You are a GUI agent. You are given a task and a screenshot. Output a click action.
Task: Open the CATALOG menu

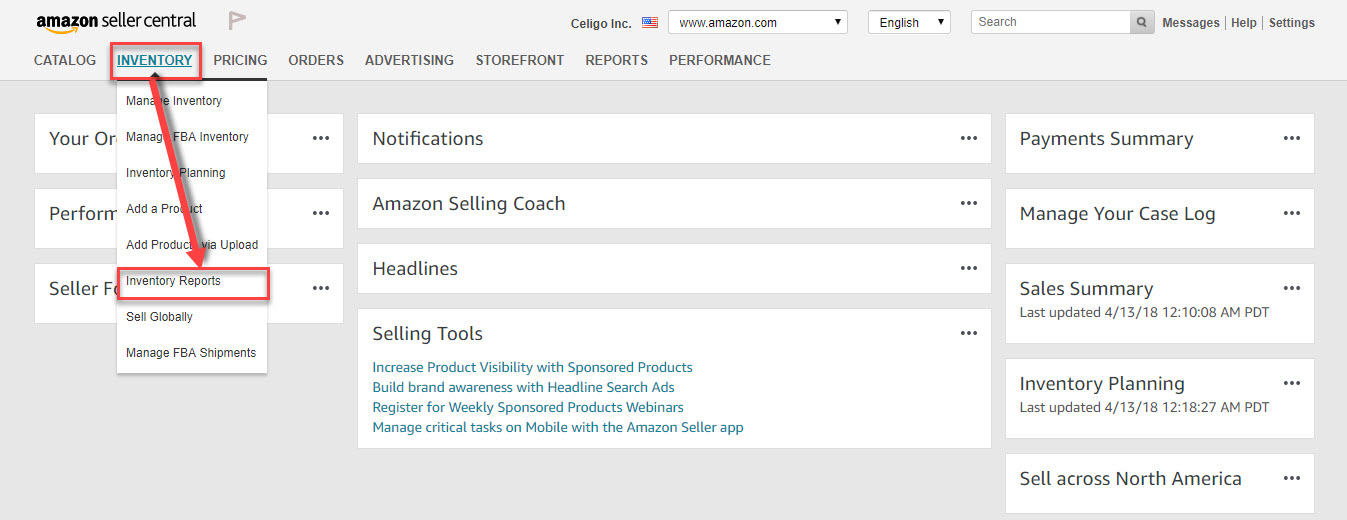pyautogui.click(x=65, y=60)
